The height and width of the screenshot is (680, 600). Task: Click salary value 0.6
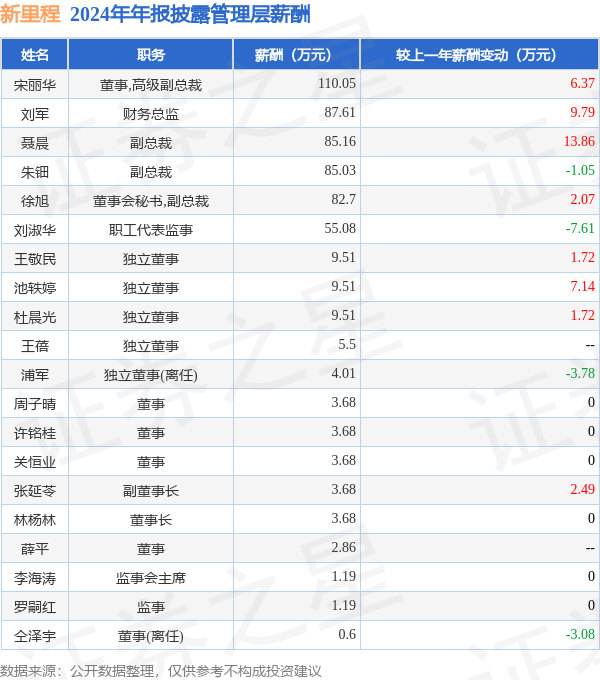pos(347,635)
